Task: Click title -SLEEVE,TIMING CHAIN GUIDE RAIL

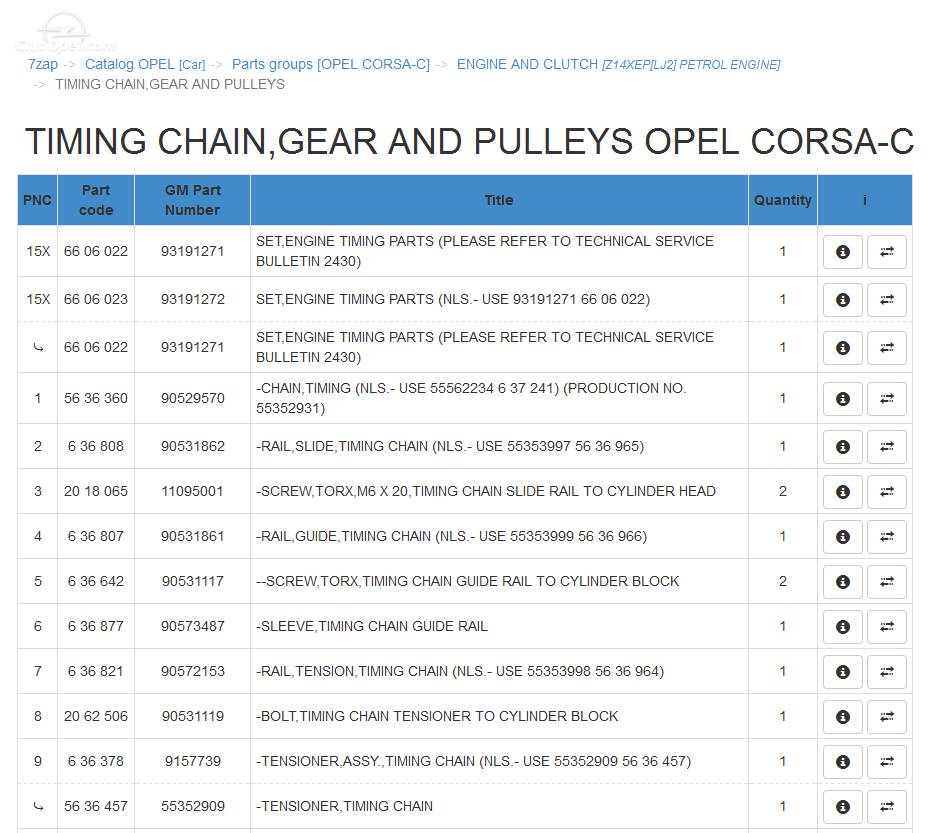Action: pos(372,626)
